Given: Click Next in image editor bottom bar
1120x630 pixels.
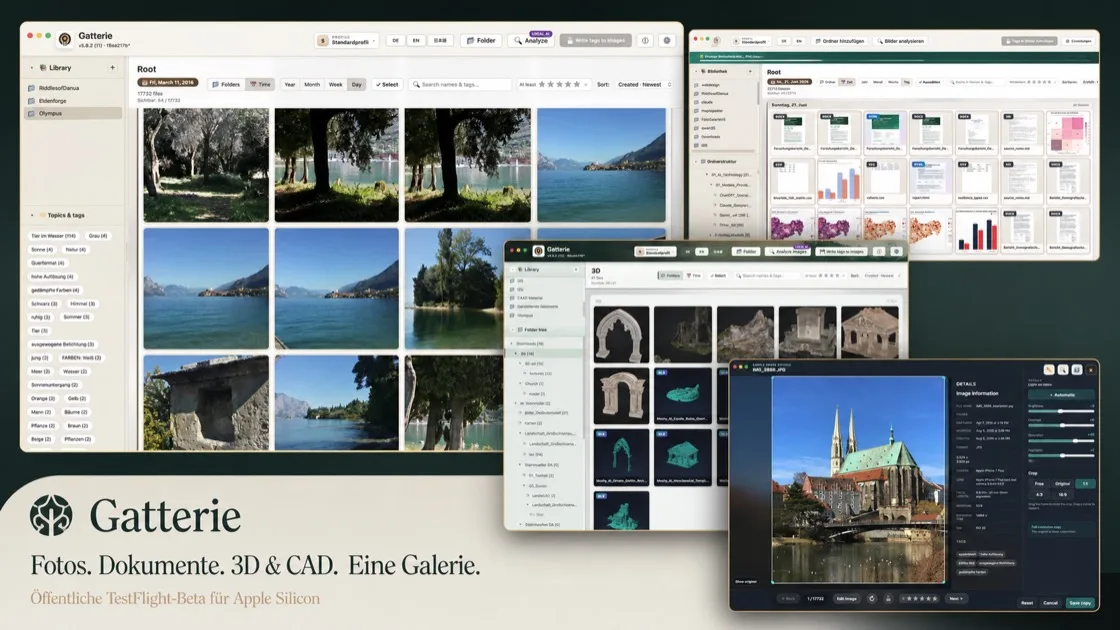Looking at the screenshot, I should (956, 599).
